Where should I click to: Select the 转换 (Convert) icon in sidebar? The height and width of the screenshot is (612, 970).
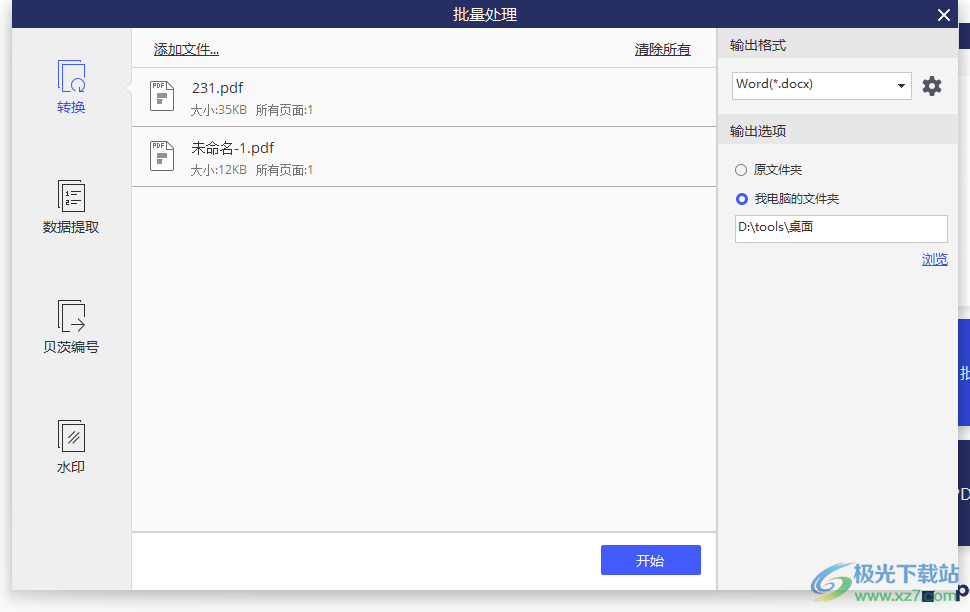pos(71,76)
